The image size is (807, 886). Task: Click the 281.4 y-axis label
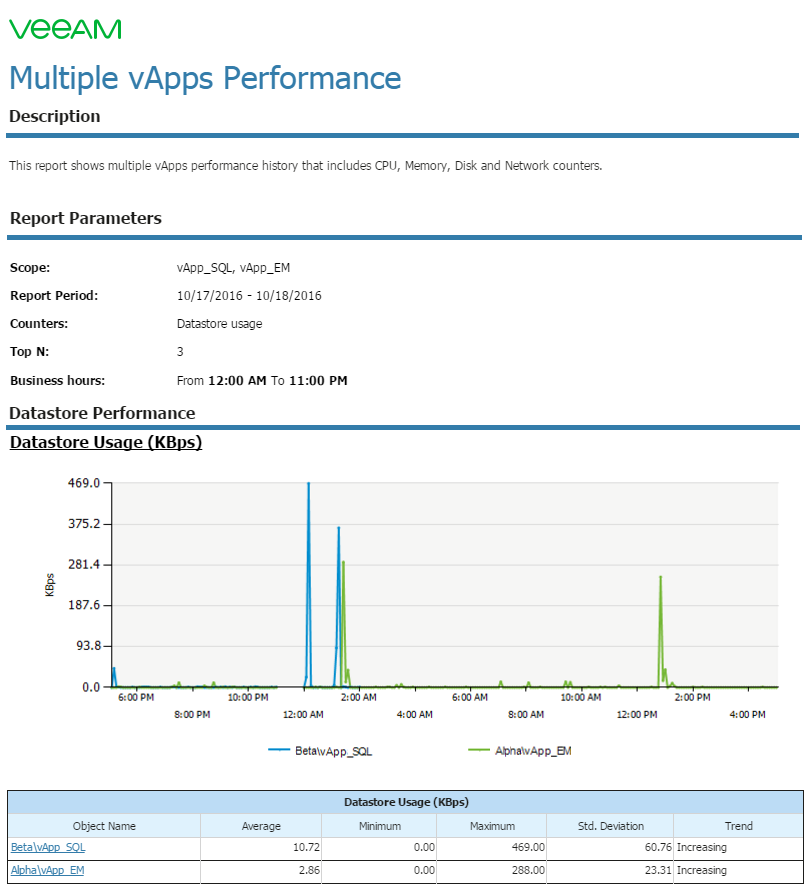[x=84, y=564]
